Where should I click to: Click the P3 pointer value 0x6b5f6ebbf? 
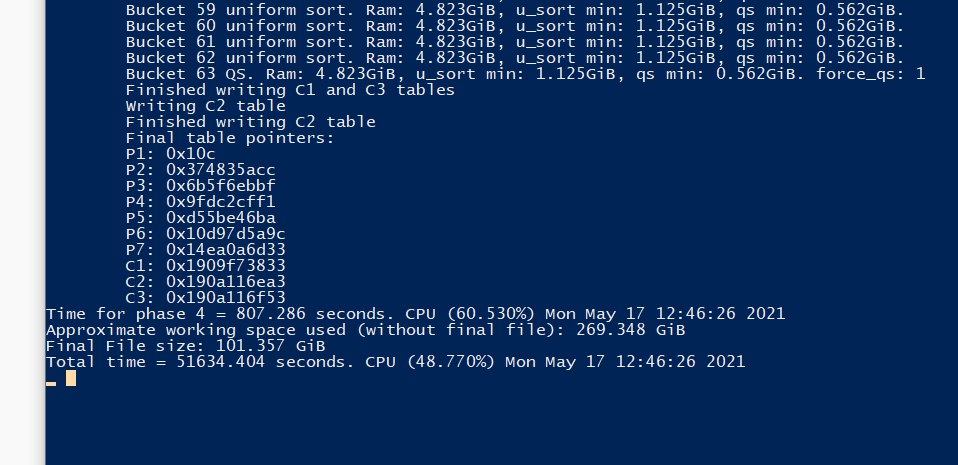[221, 185]
